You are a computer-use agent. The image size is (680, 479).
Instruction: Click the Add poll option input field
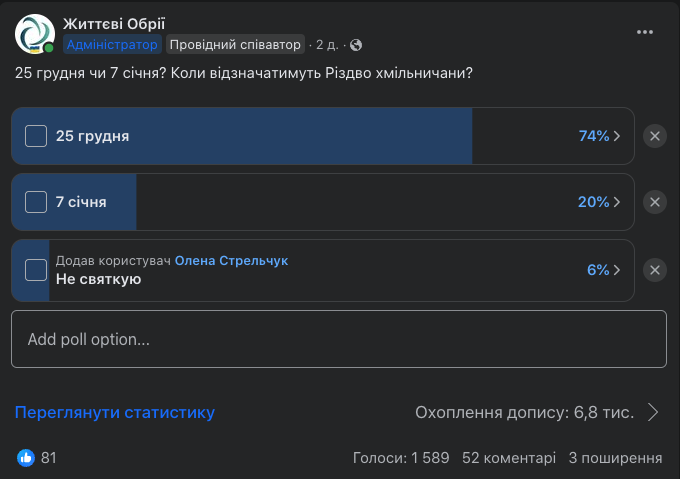[x=338, y=339]
